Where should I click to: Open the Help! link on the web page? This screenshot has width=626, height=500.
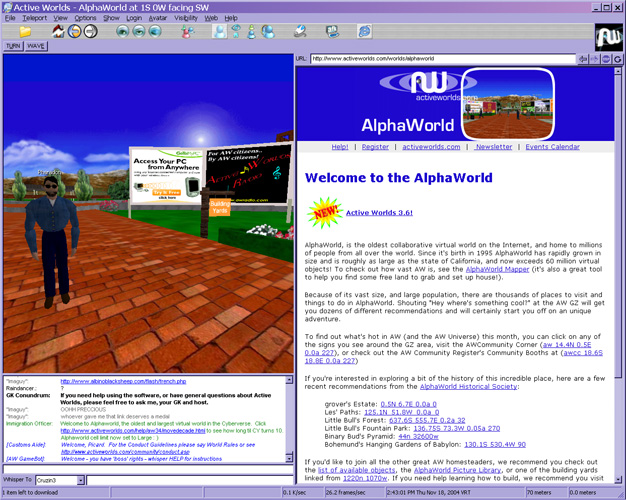pyautogui.click(x=340, y=147)
